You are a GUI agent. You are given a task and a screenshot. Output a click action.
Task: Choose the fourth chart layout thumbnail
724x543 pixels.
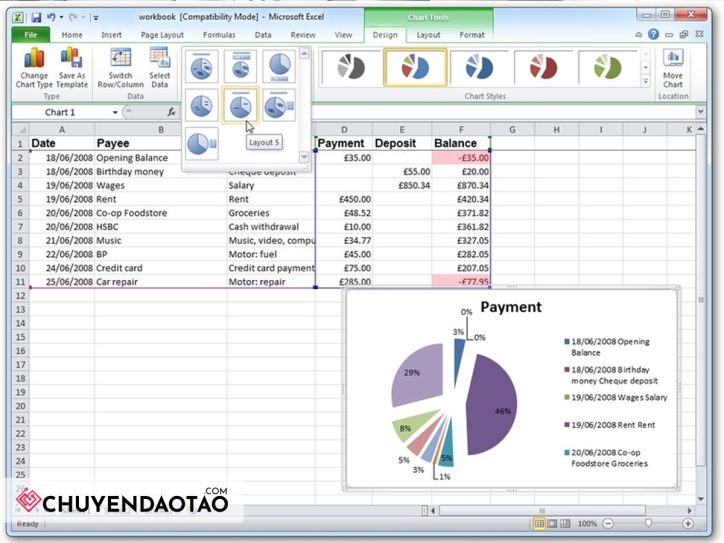point(201,105)
